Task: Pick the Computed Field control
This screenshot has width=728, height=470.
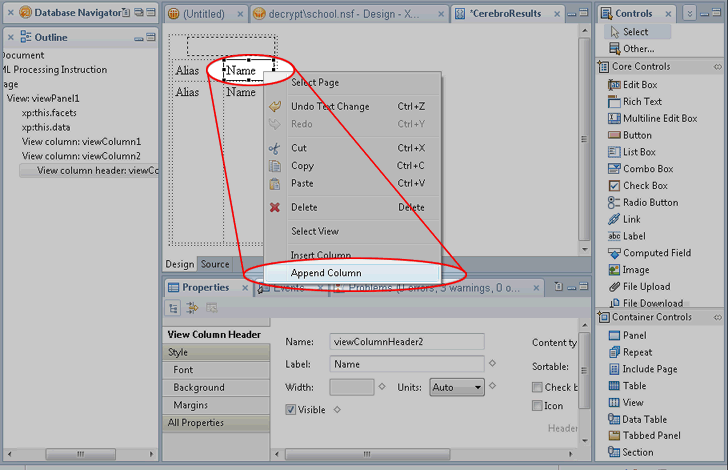Action: point(650,253)
